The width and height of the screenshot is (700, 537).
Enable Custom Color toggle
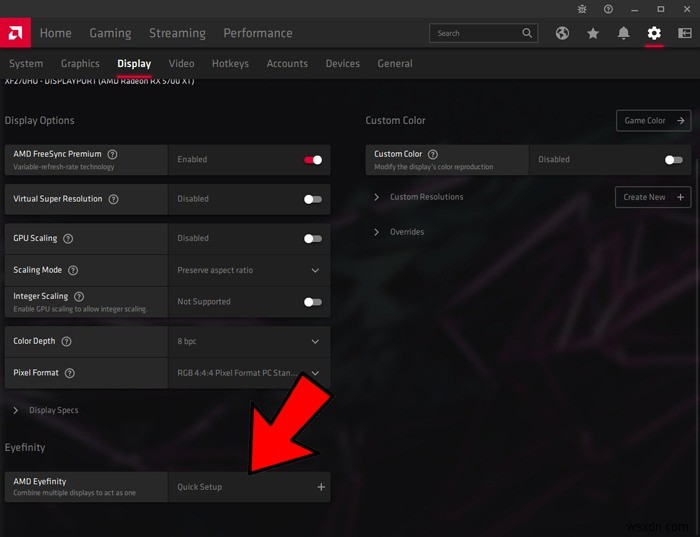click(x=674, y=160)
